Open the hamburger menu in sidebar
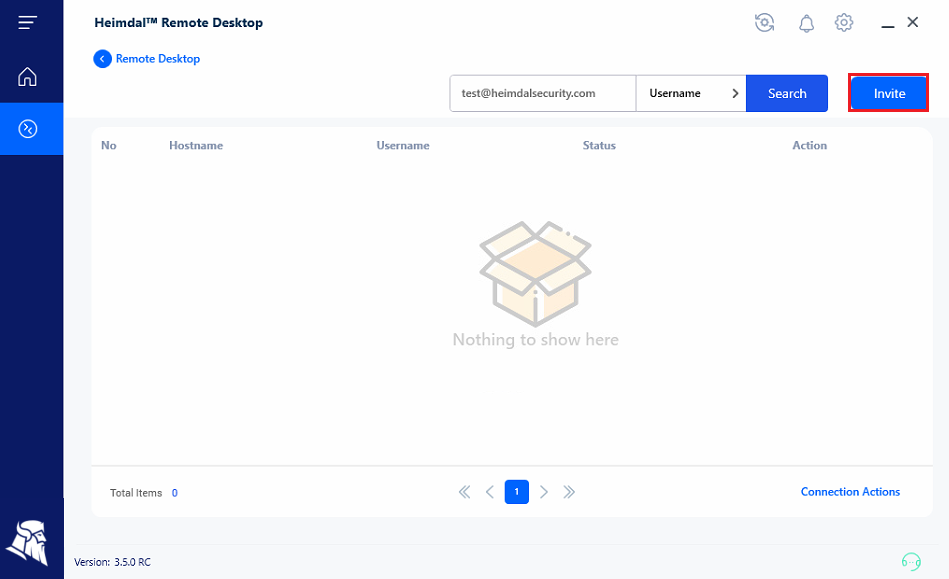 (x=28, y=23)
